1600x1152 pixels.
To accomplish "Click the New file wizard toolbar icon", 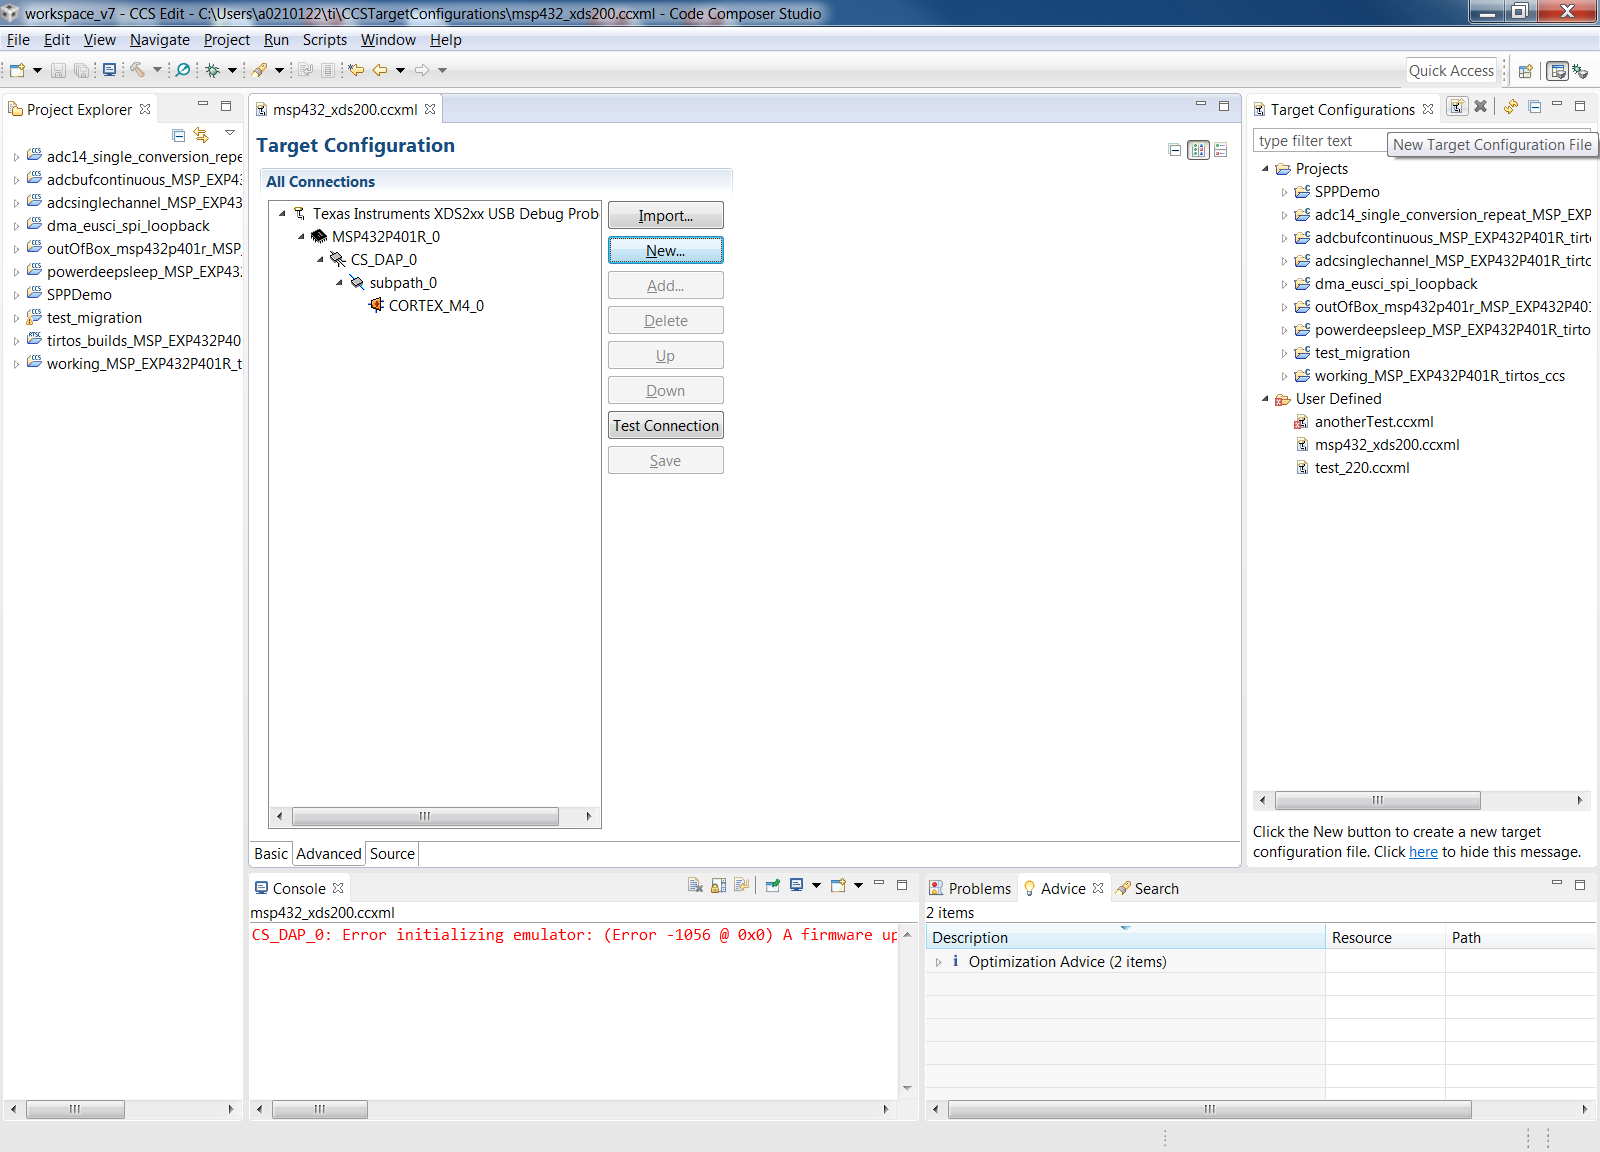I will 17,70.
